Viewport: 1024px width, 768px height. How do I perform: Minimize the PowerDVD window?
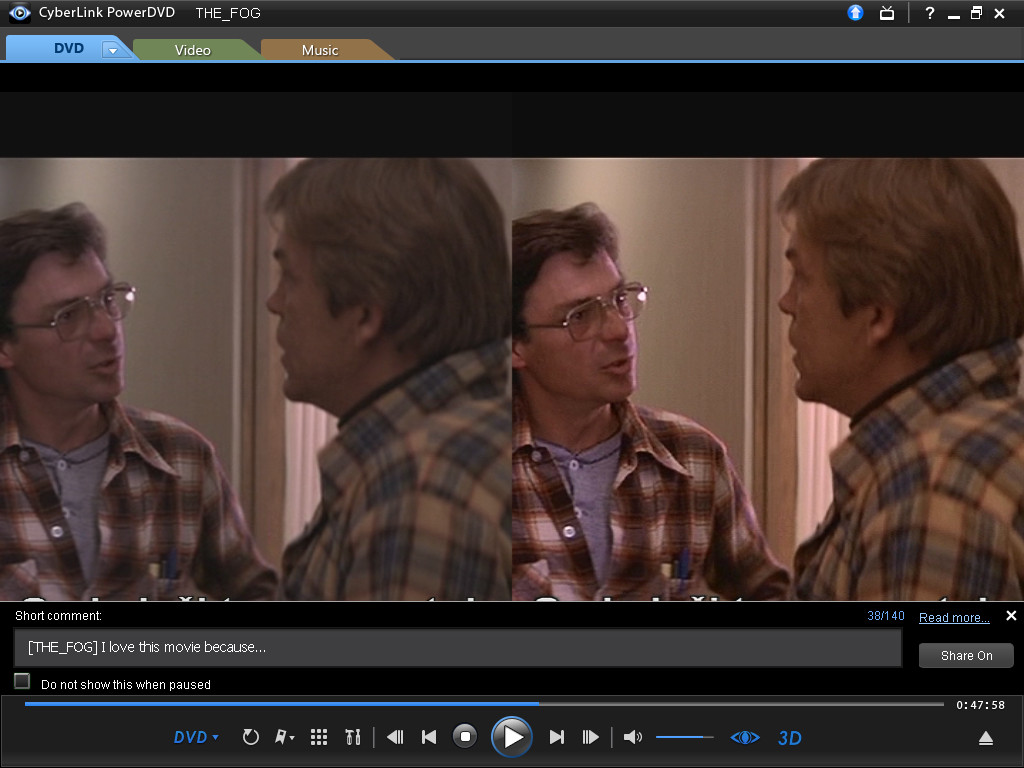[954, 14]
